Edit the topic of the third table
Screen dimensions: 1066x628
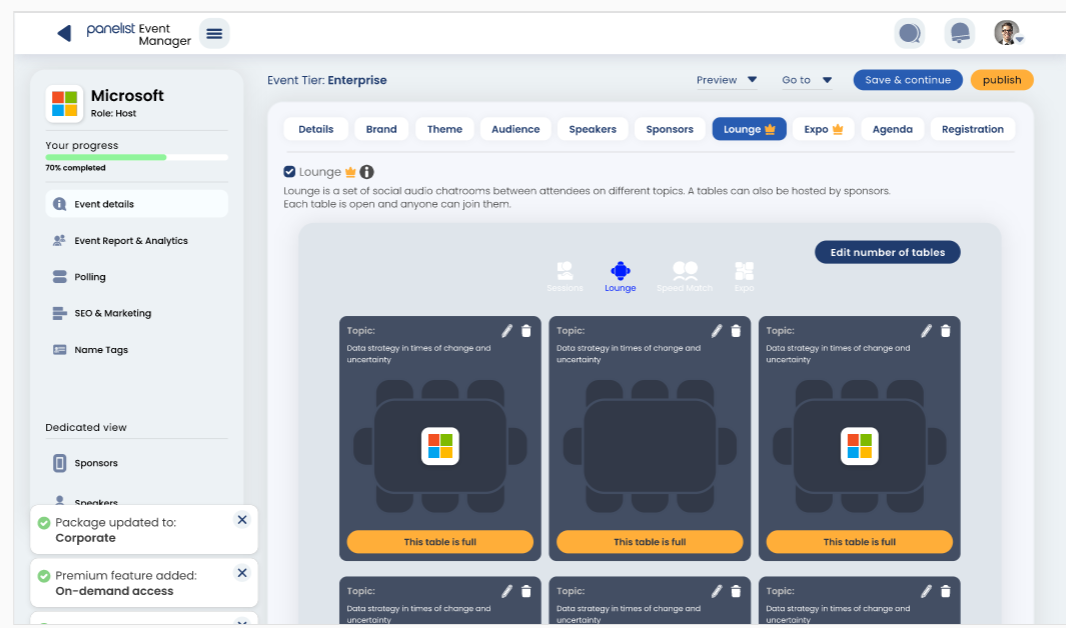(x=926, y=331)
